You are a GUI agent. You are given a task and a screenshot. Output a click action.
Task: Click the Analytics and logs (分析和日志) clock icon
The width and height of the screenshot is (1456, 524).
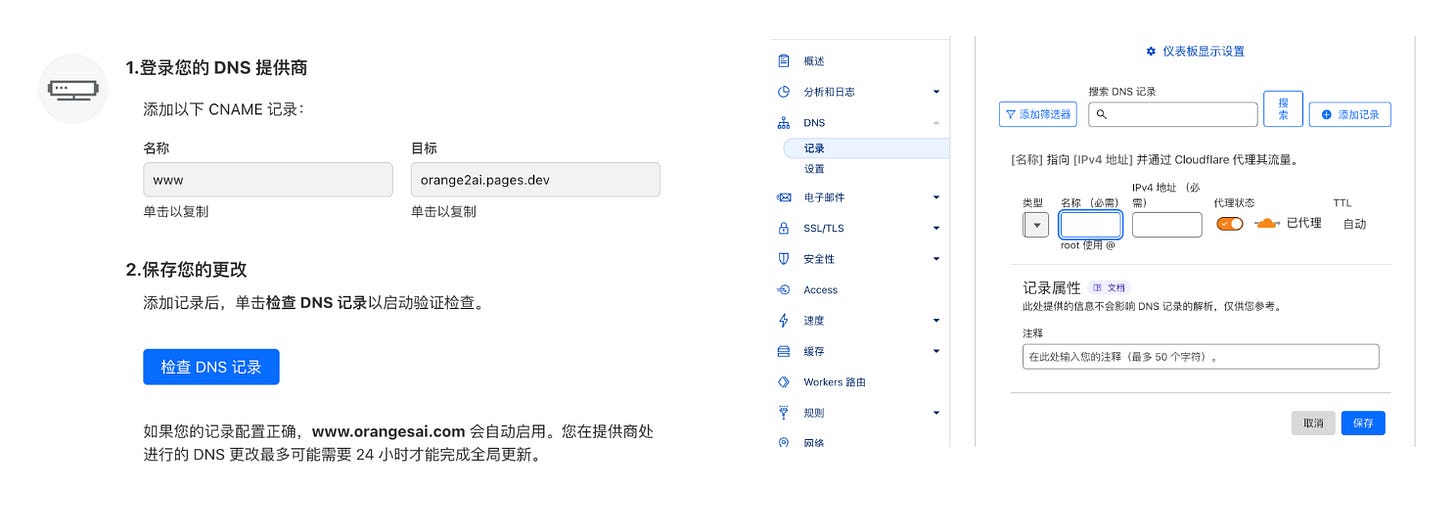tap(784, 92)
